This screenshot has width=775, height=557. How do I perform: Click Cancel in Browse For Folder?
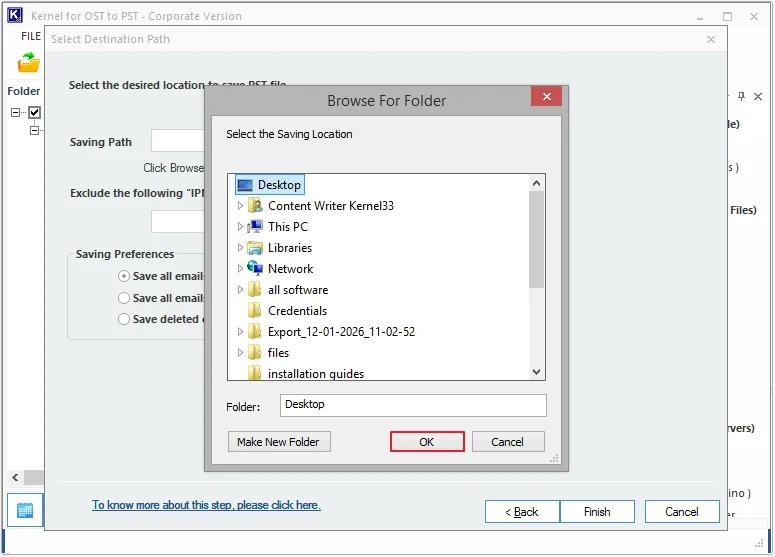(508, 442)
